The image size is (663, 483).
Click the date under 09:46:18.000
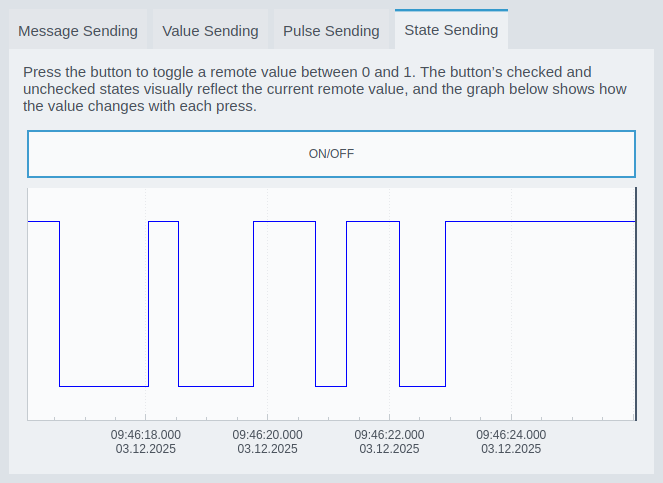146,450
